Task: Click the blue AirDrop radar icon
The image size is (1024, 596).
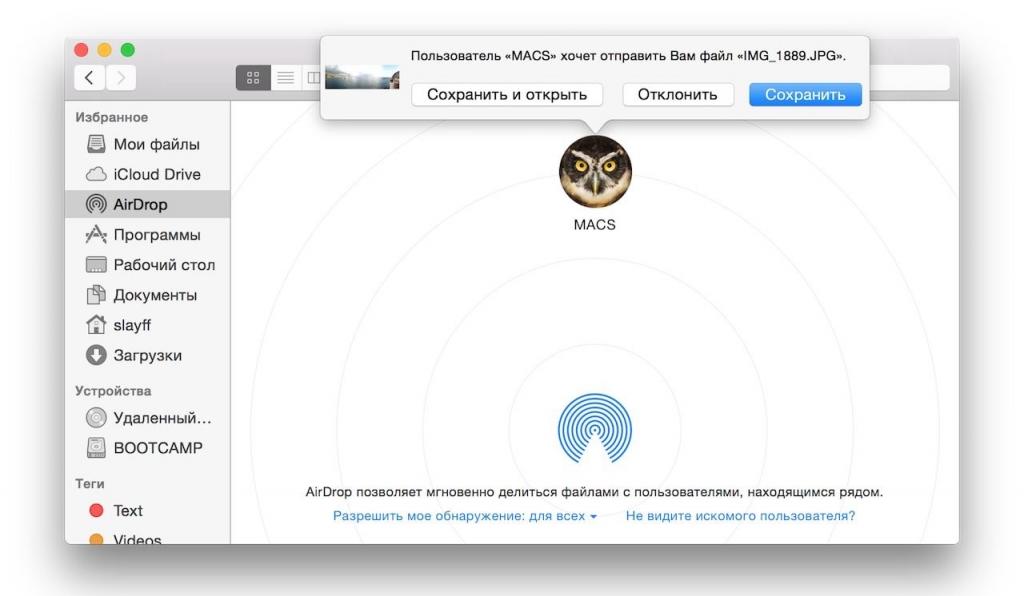Action: [x=595, y=429]
